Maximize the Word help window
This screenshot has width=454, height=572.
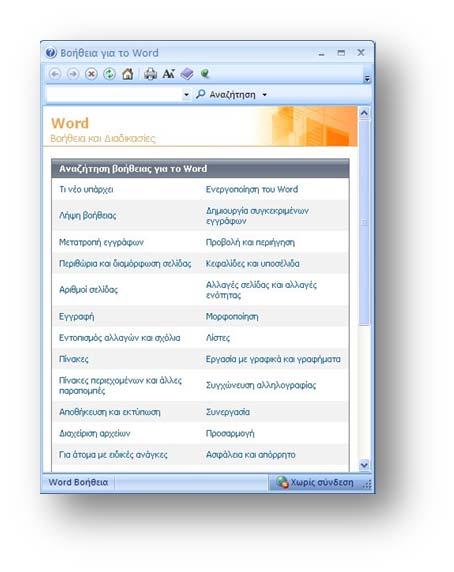341,53
